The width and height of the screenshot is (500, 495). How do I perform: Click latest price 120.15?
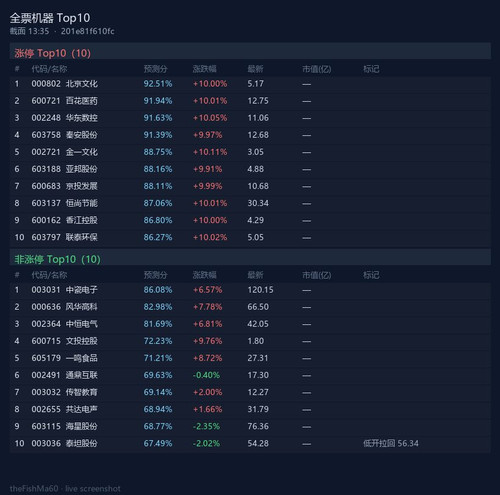point(260,290)
